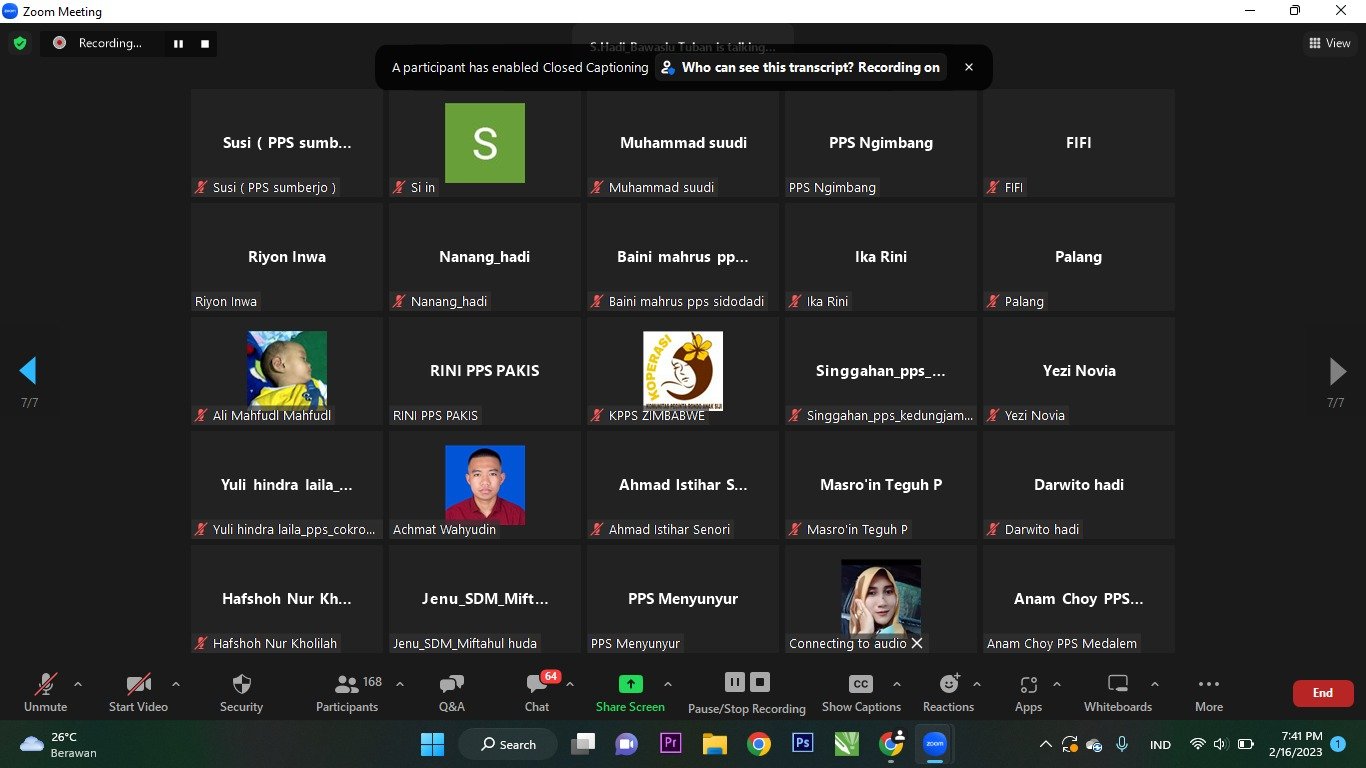1366x768 pixels.
Task: Open the Chat panel
Action: (537, 693)
